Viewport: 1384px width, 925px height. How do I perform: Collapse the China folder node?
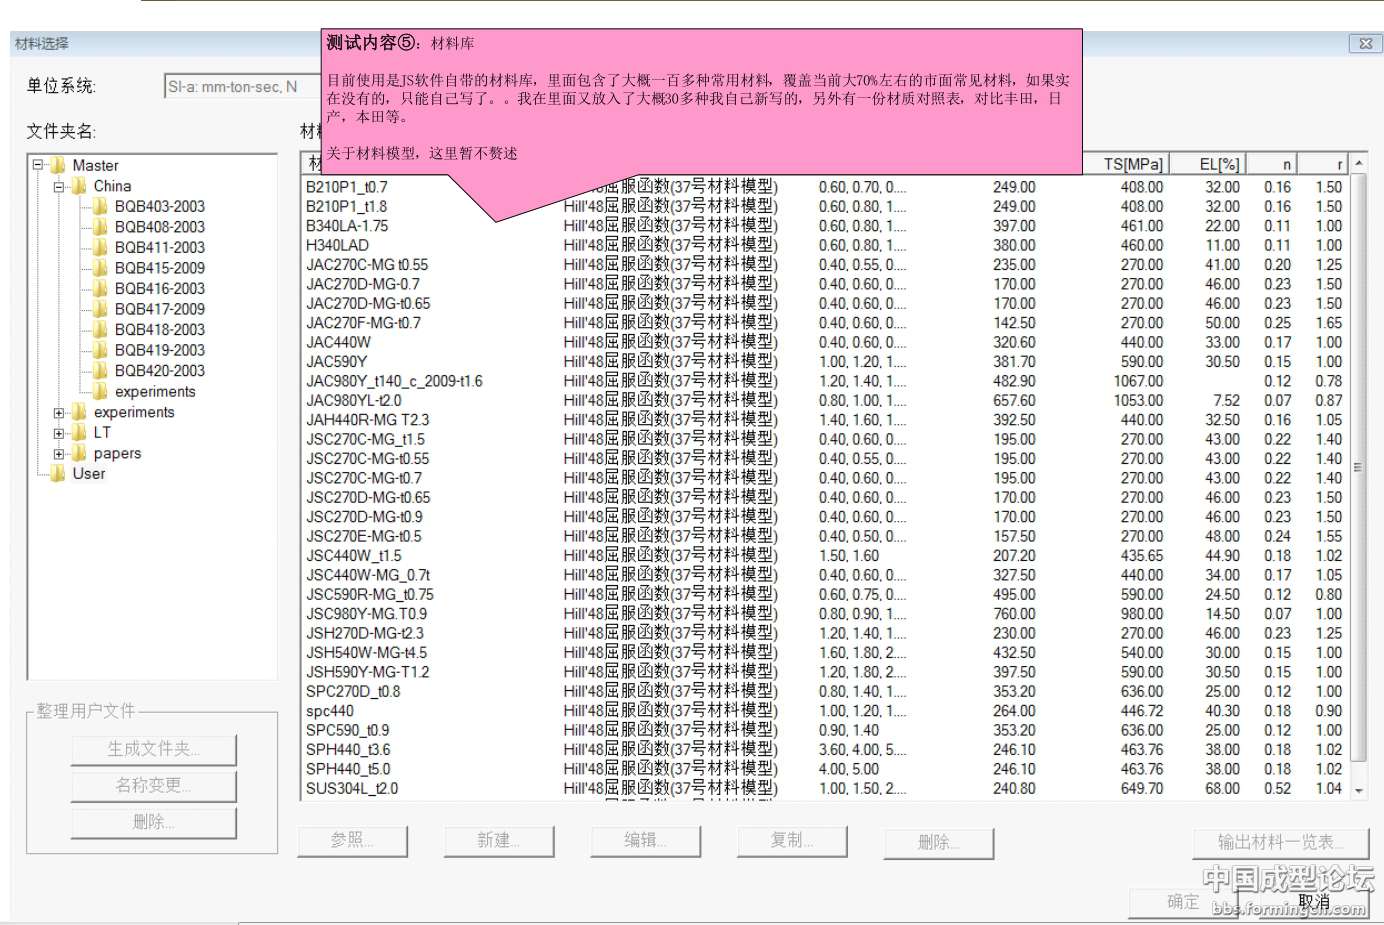pyautogui.click(x=59, y=187)
